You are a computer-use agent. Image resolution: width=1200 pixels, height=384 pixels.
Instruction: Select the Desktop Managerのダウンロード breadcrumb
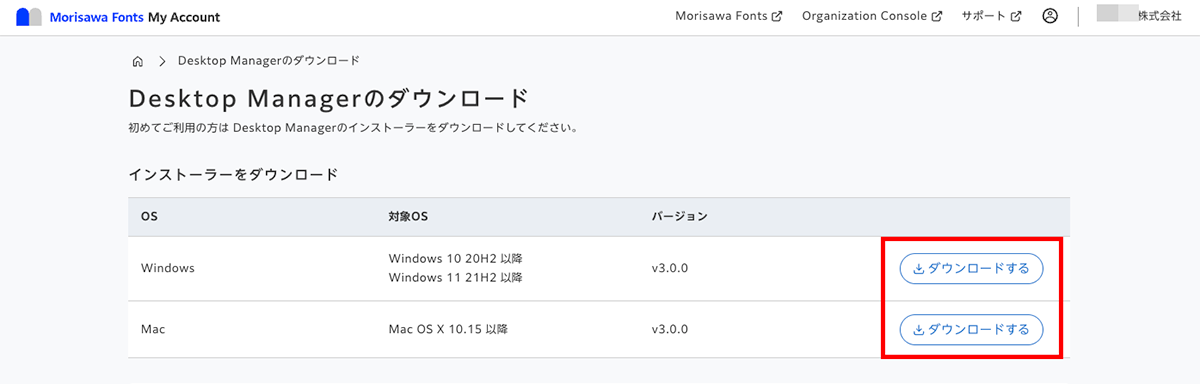pyautogui.click(x=268, y=61)
